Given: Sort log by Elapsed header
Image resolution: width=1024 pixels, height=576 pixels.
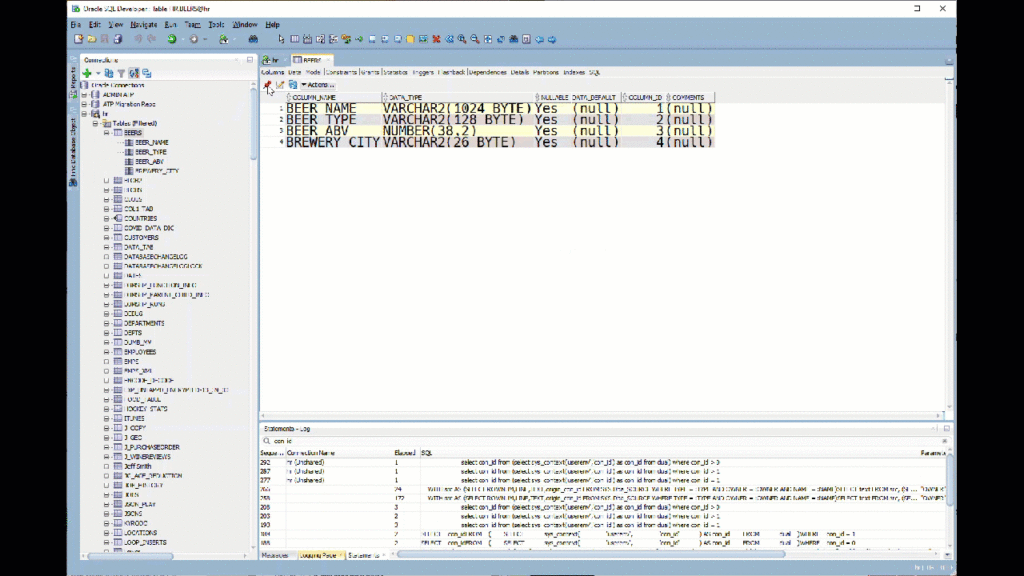Looking at the screenshot, I should click(405, 453).
